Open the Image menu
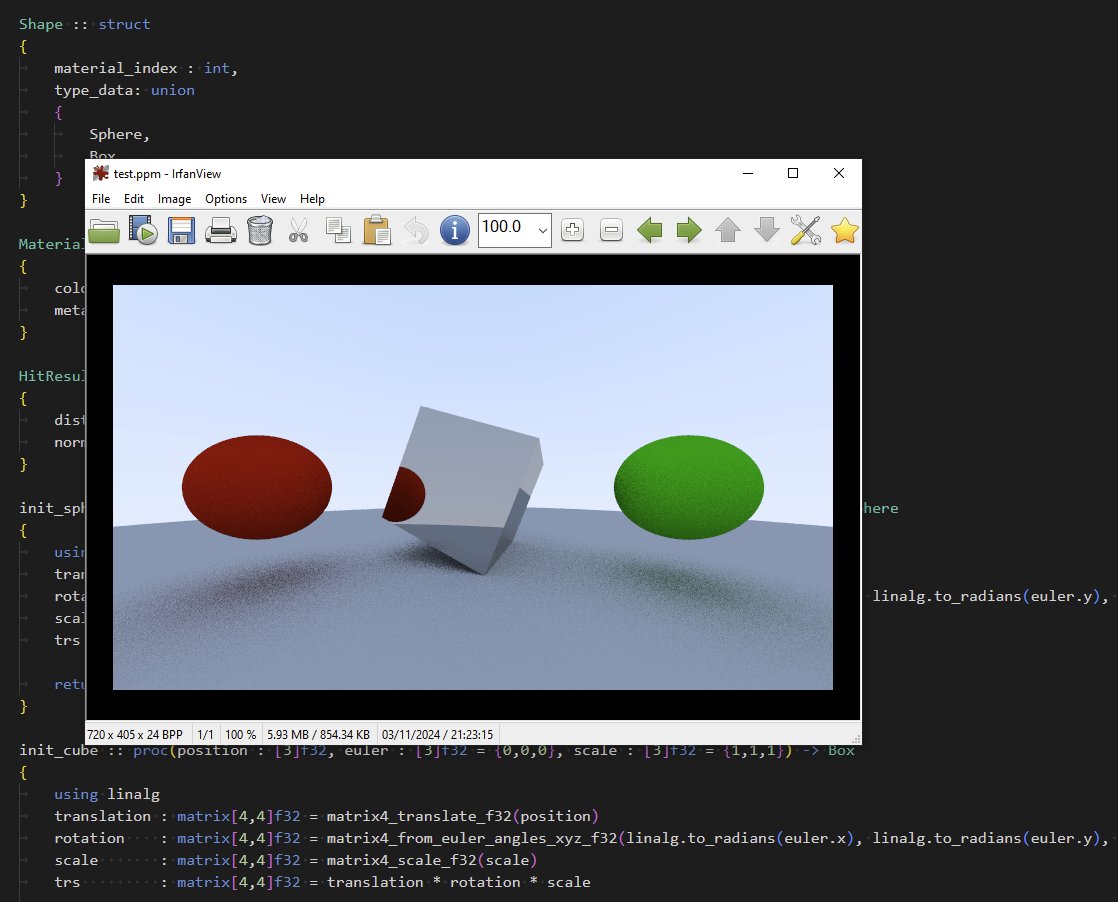The width and height of the screenshot is (1118, 902). (x=175, y=199)
